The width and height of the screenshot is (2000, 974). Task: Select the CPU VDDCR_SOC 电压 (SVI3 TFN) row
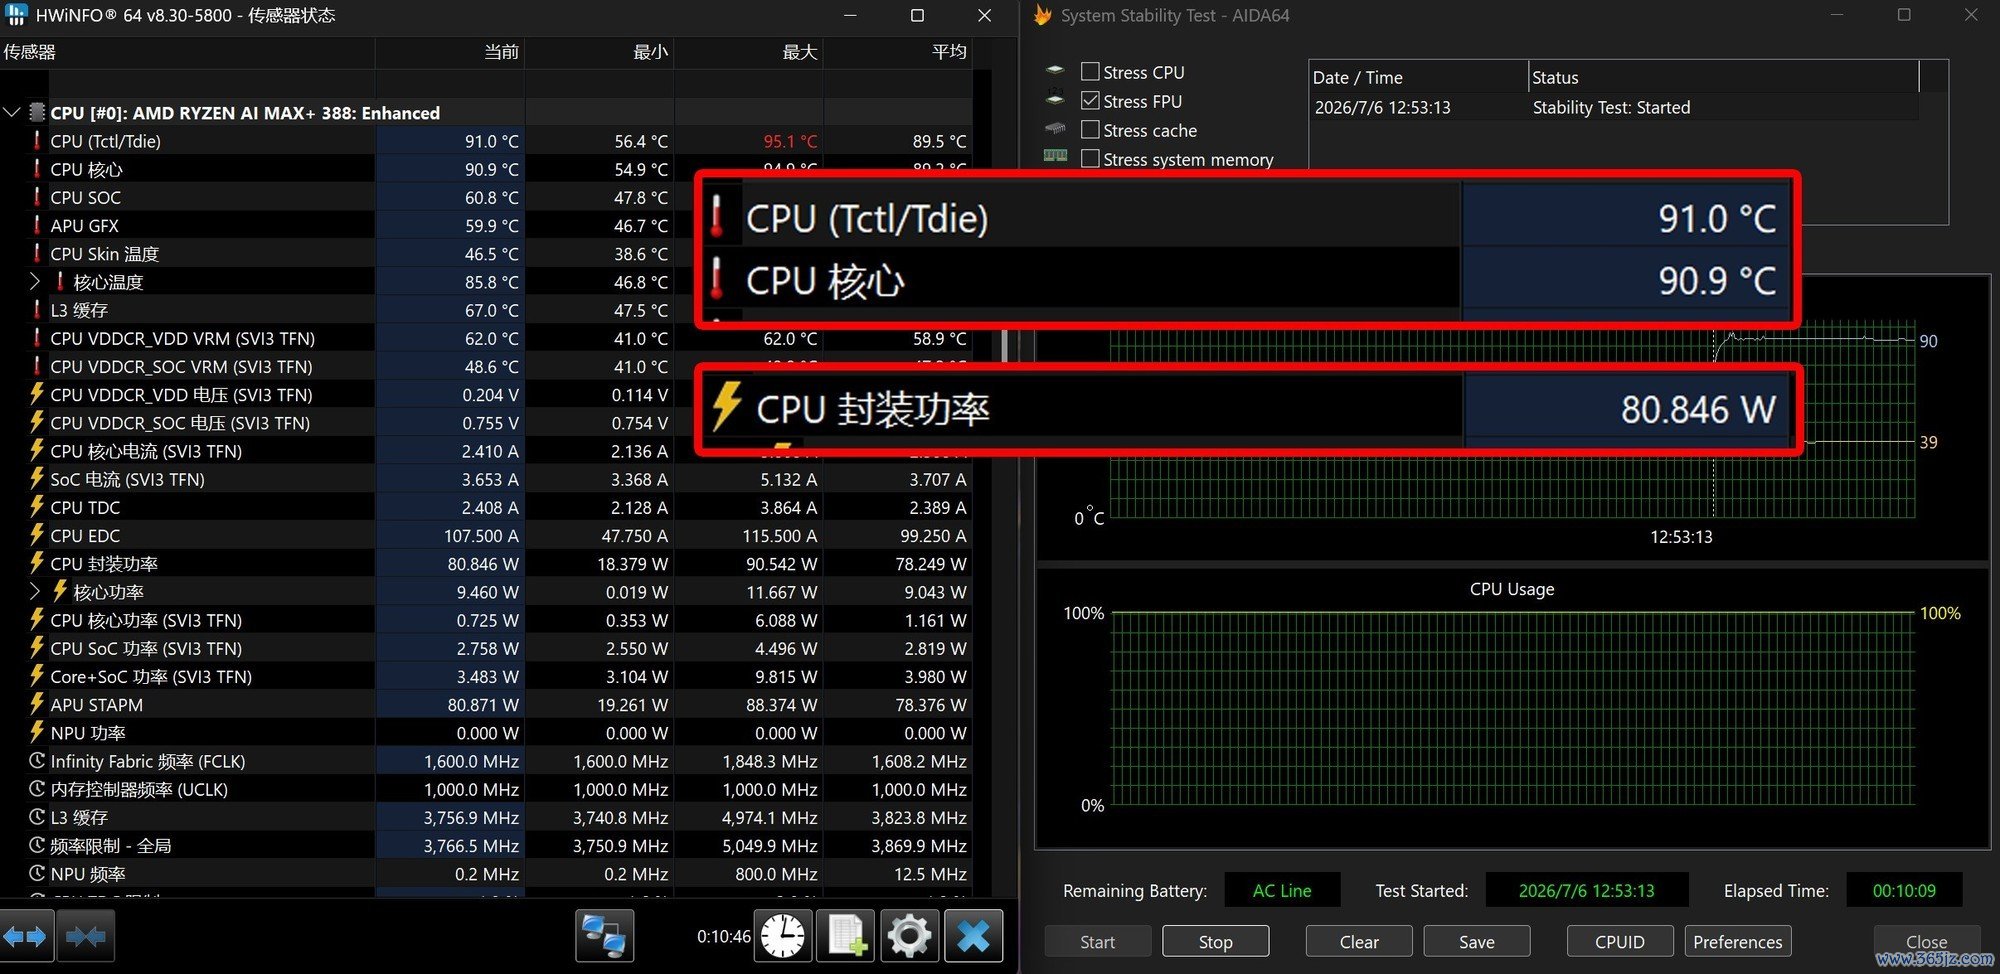pyautogui.click(x=485, y=422)
